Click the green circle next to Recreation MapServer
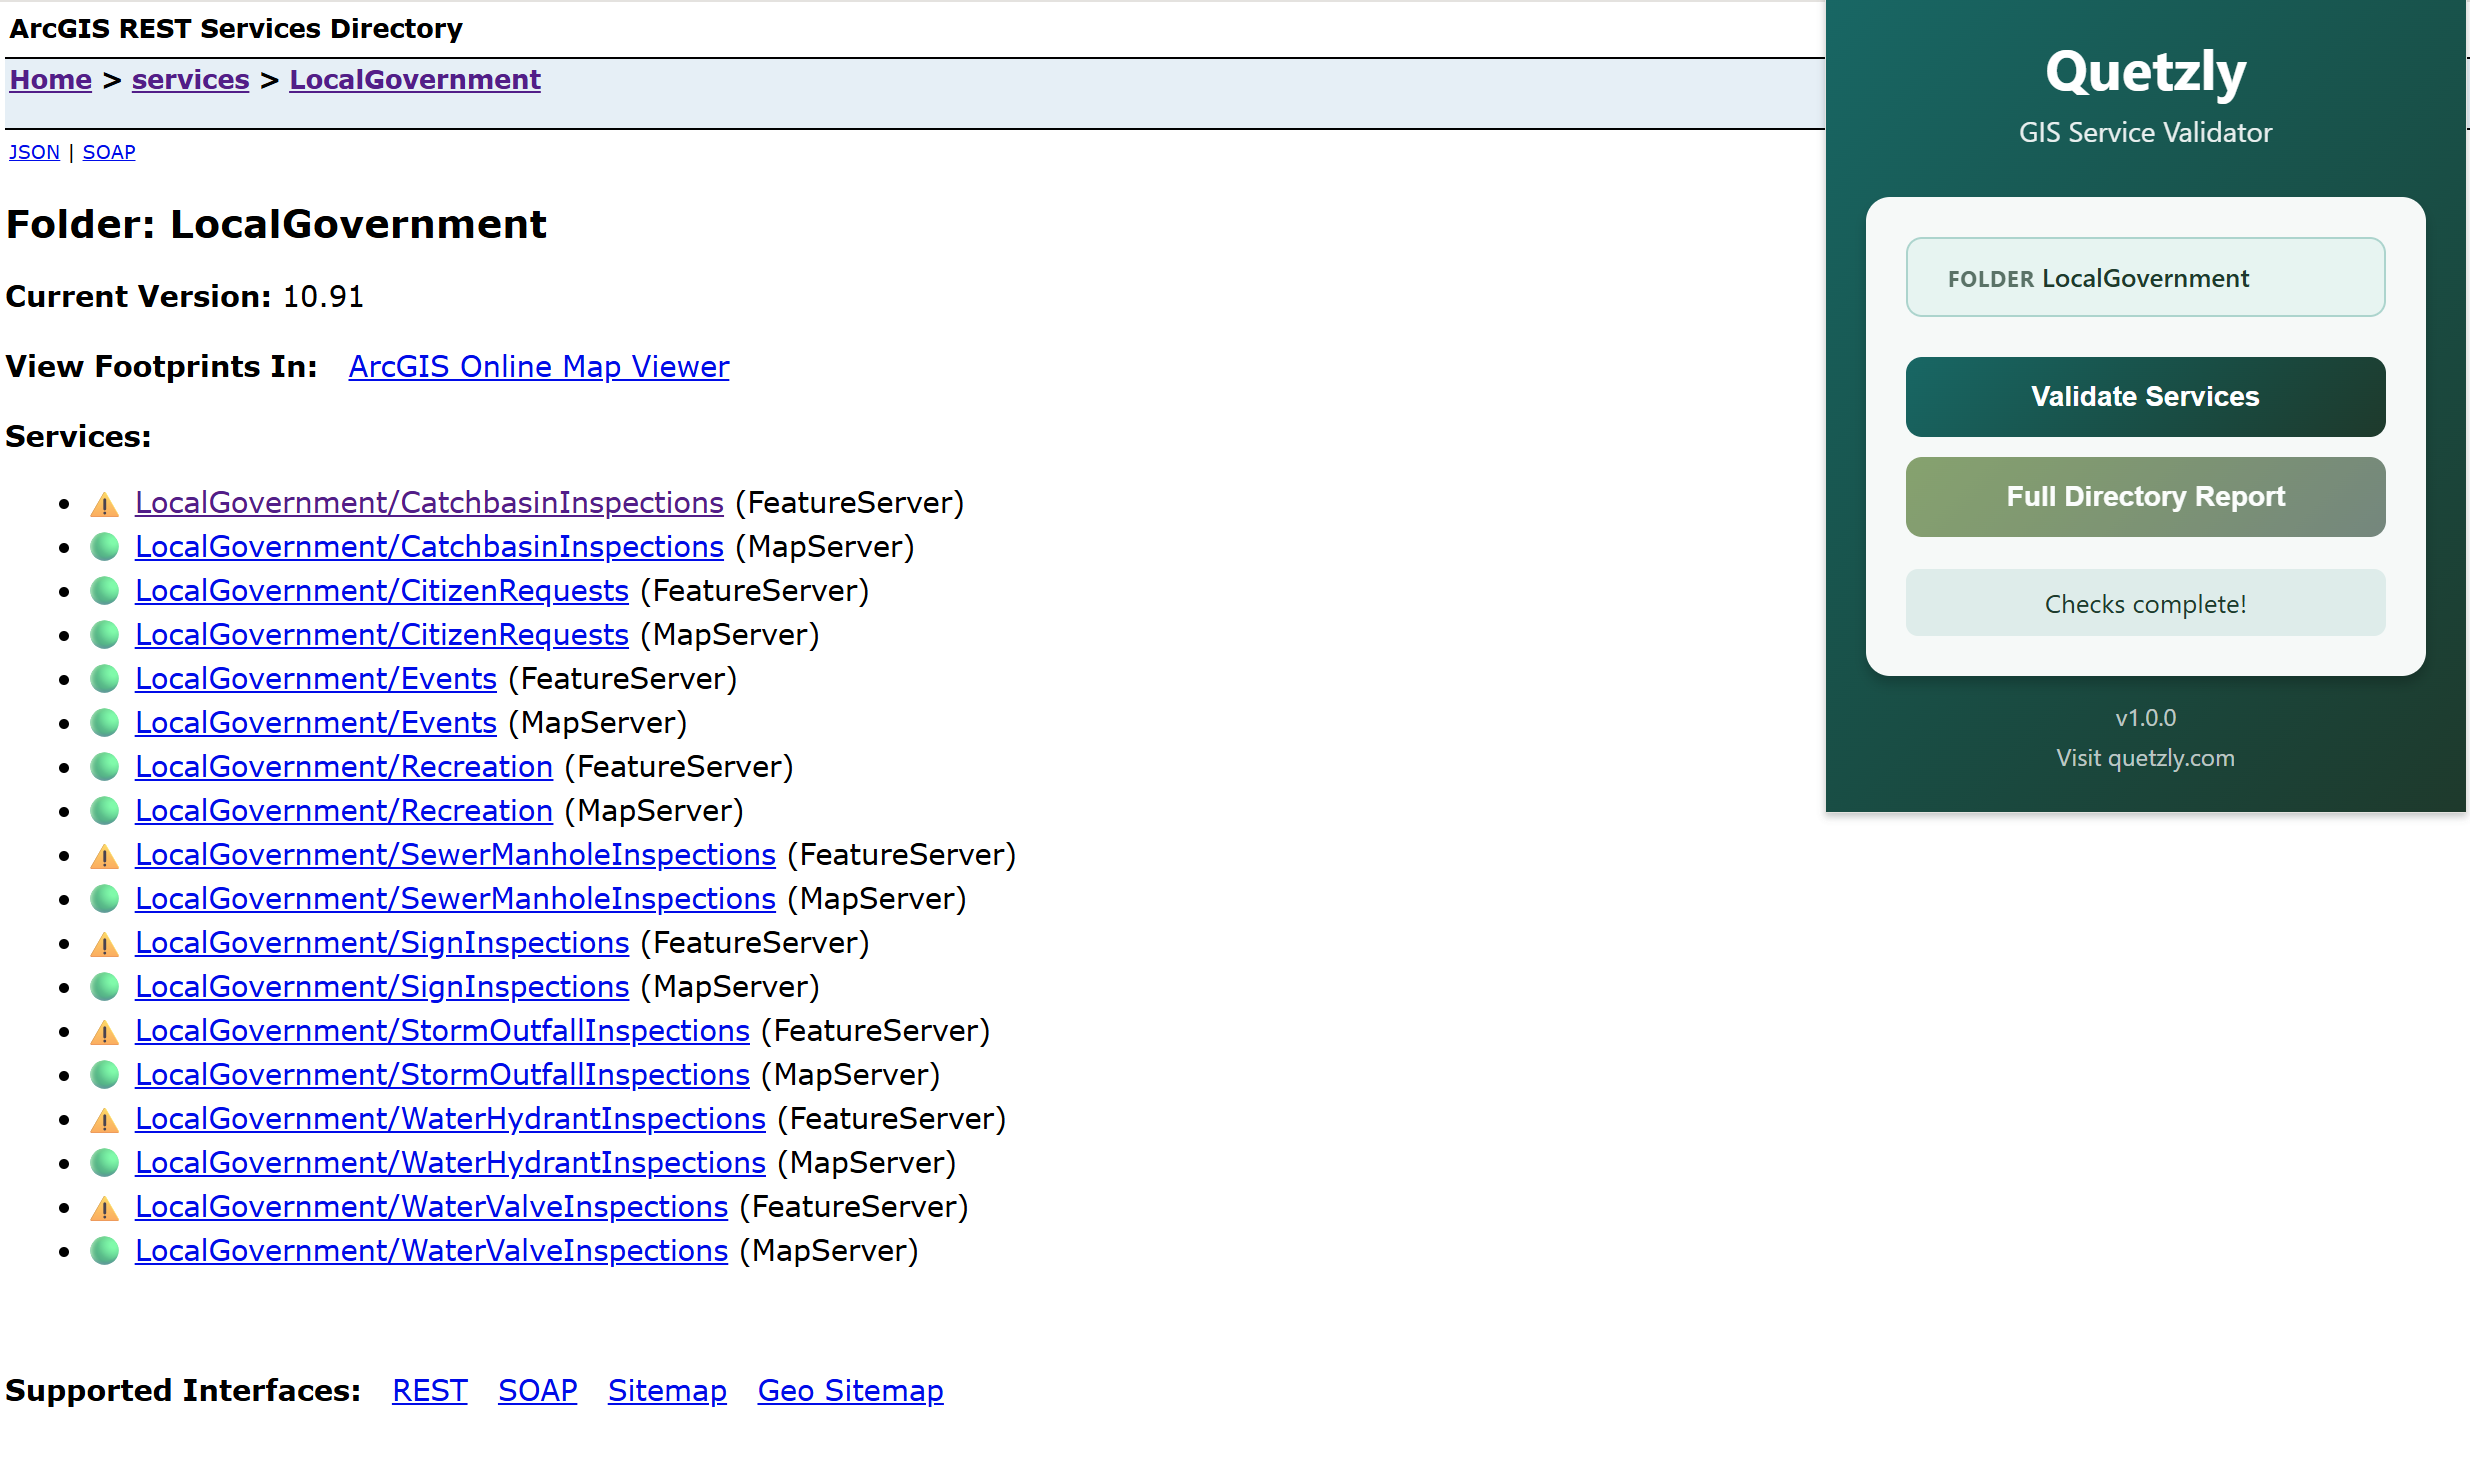 104,811
